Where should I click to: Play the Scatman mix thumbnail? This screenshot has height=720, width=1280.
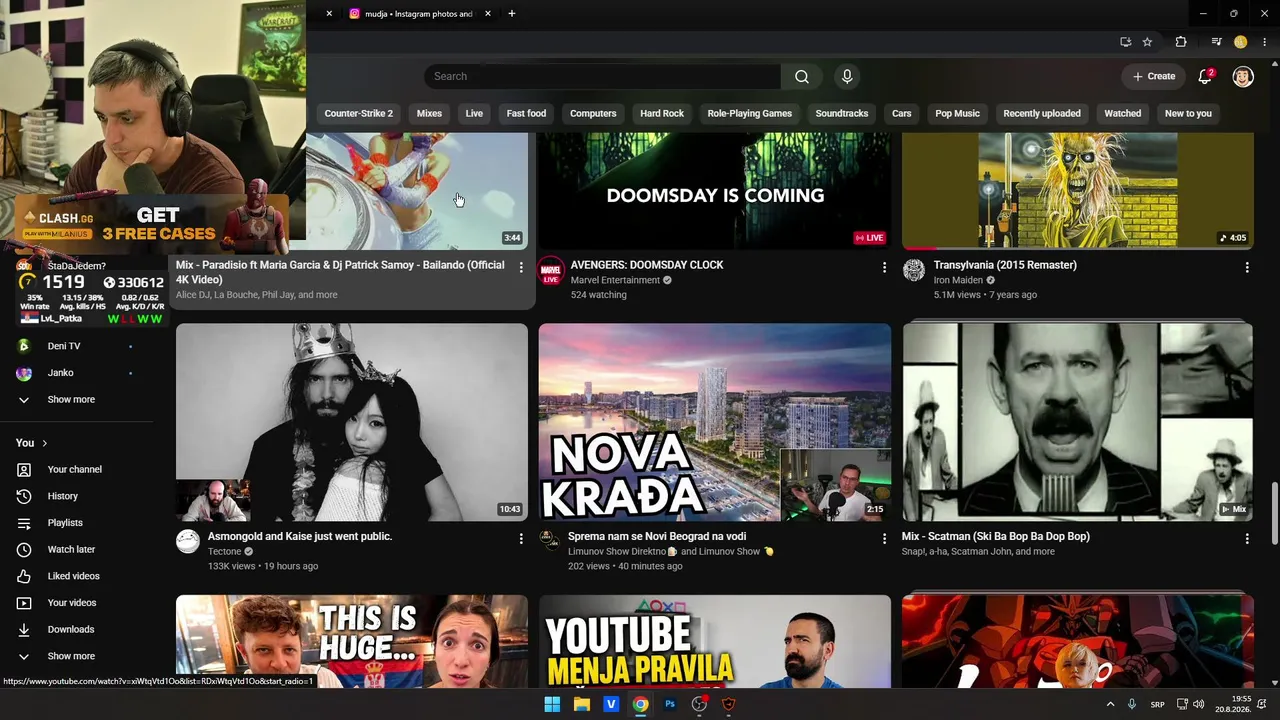1078,422
